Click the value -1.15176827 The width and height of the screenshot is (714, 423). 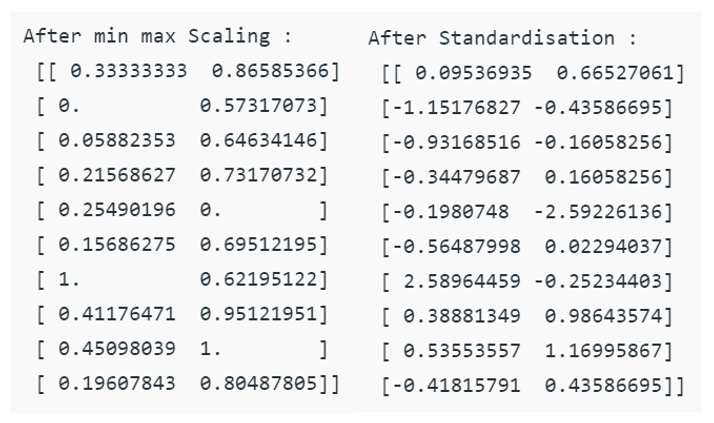(456, 108)
